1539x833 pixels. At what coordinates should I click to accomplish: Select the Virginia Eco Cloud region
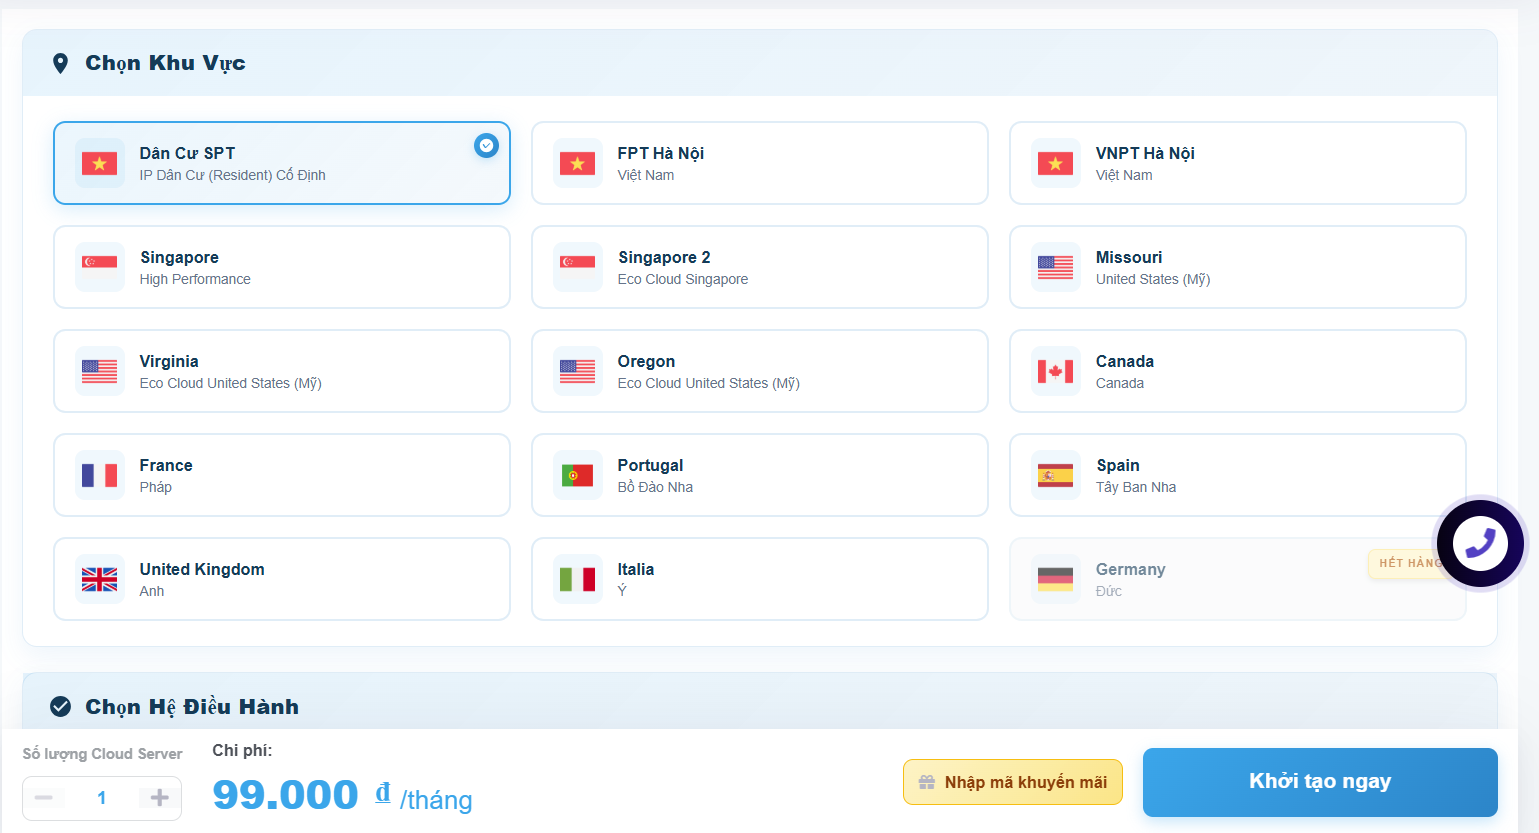[x=282, y=371]
